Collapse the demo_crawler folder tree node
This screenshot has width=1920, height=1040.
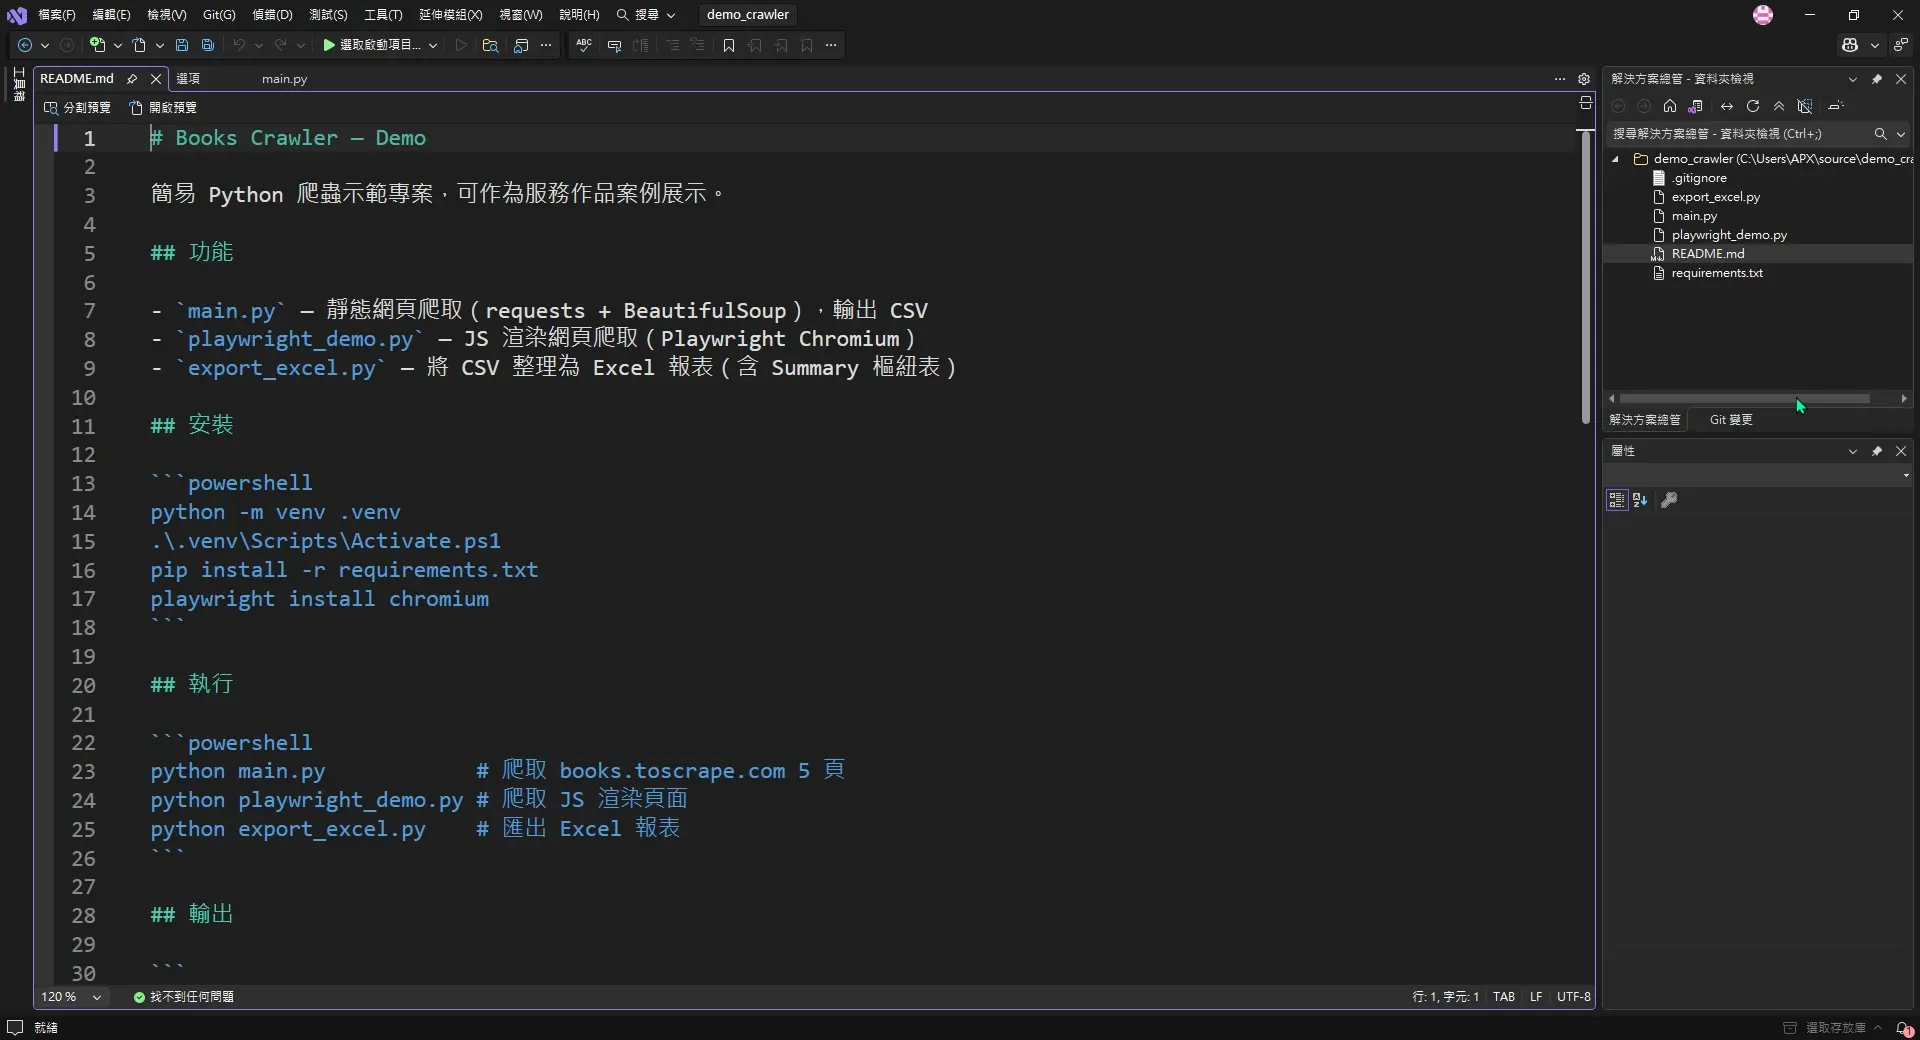point(1615,159)
